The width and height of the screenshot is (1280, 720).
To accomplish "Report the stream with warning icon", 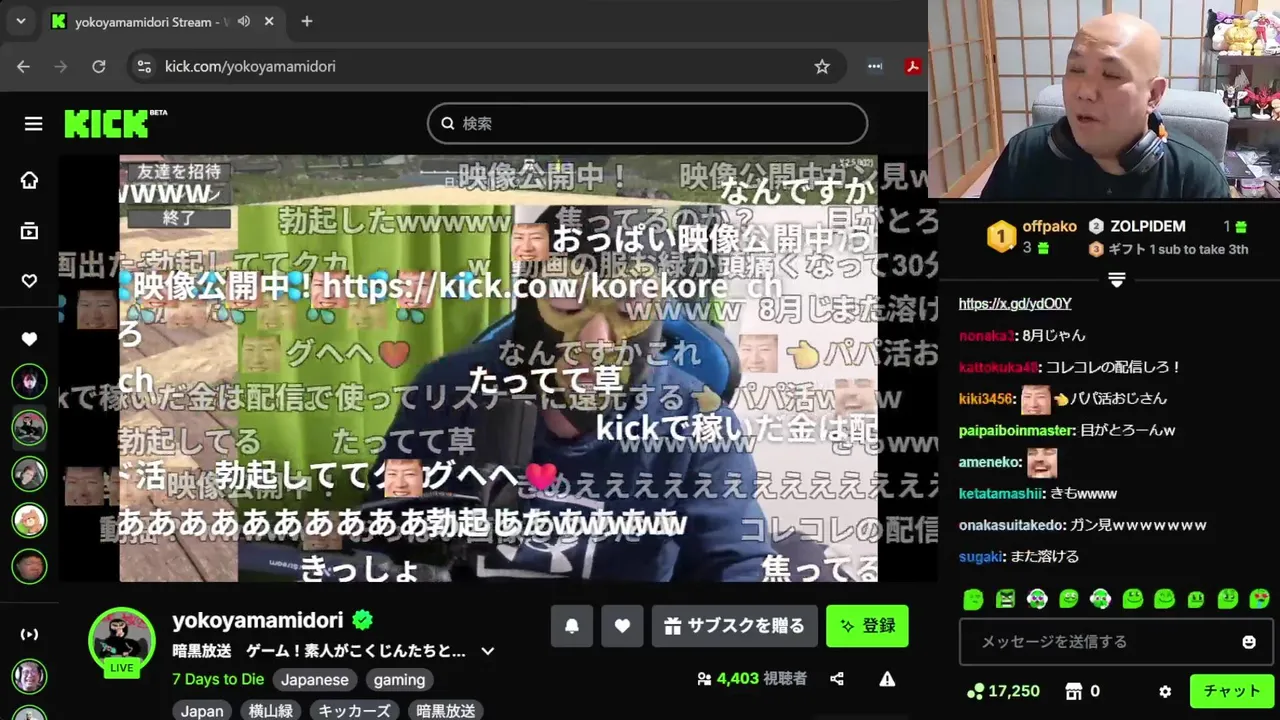I will tap(887, 679).
